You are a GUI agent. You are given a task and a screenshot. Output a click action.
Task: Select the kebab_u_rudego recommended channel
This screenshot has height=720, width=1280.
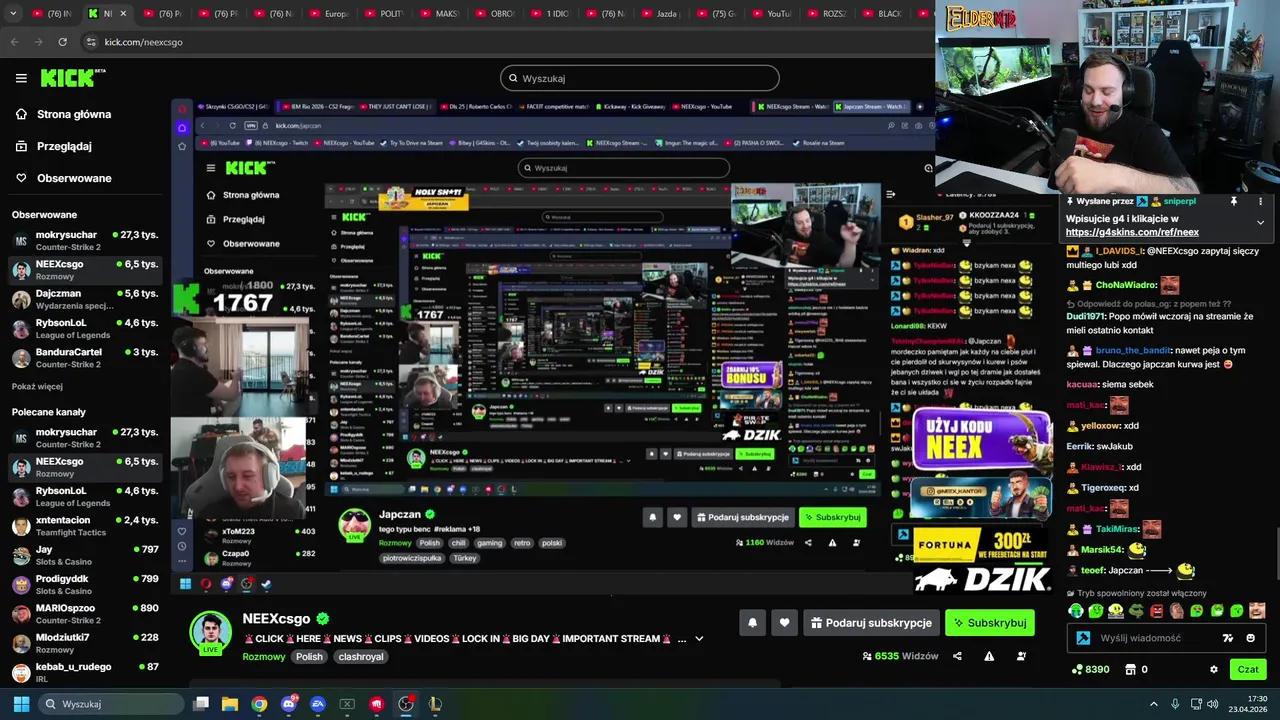84,672
